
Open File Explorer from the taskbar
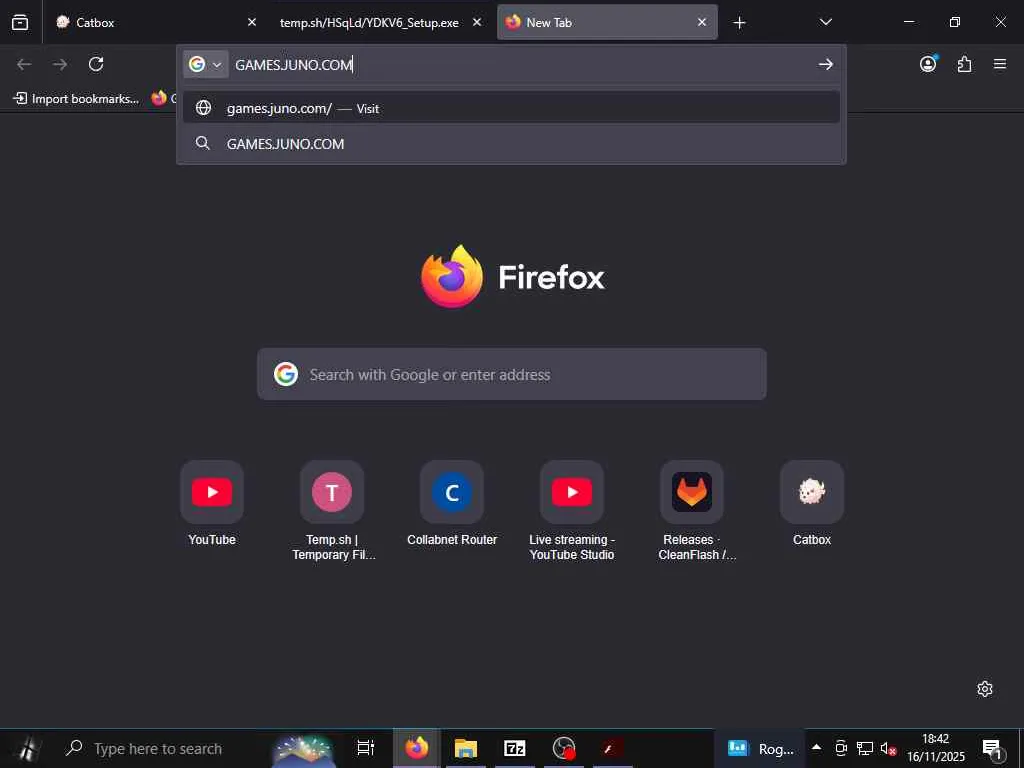pyautogui.click(x=466, y=748)
